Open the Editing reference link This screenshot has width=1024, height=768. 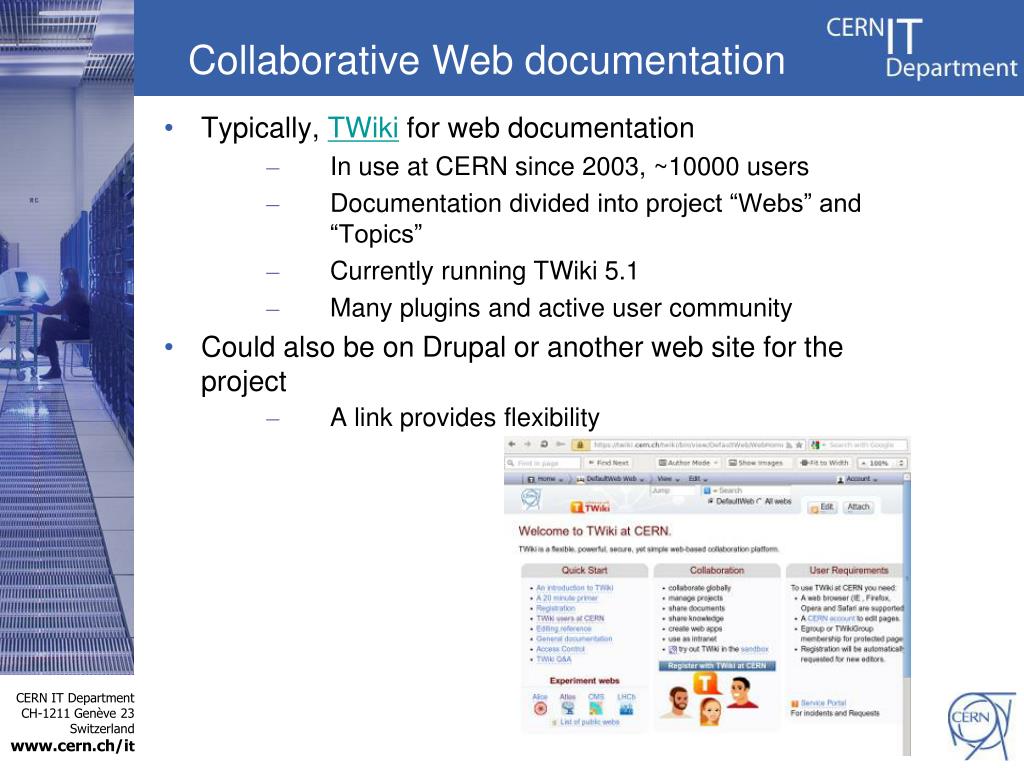(x=564, y=628)
